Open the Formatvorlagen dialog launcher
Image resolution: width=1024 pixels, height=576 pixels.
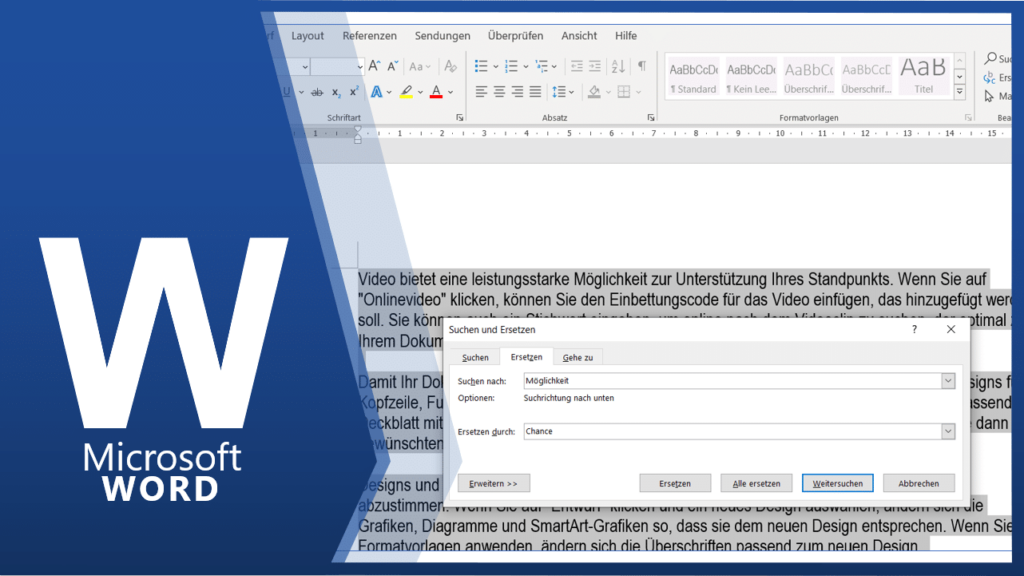point(968,118)
